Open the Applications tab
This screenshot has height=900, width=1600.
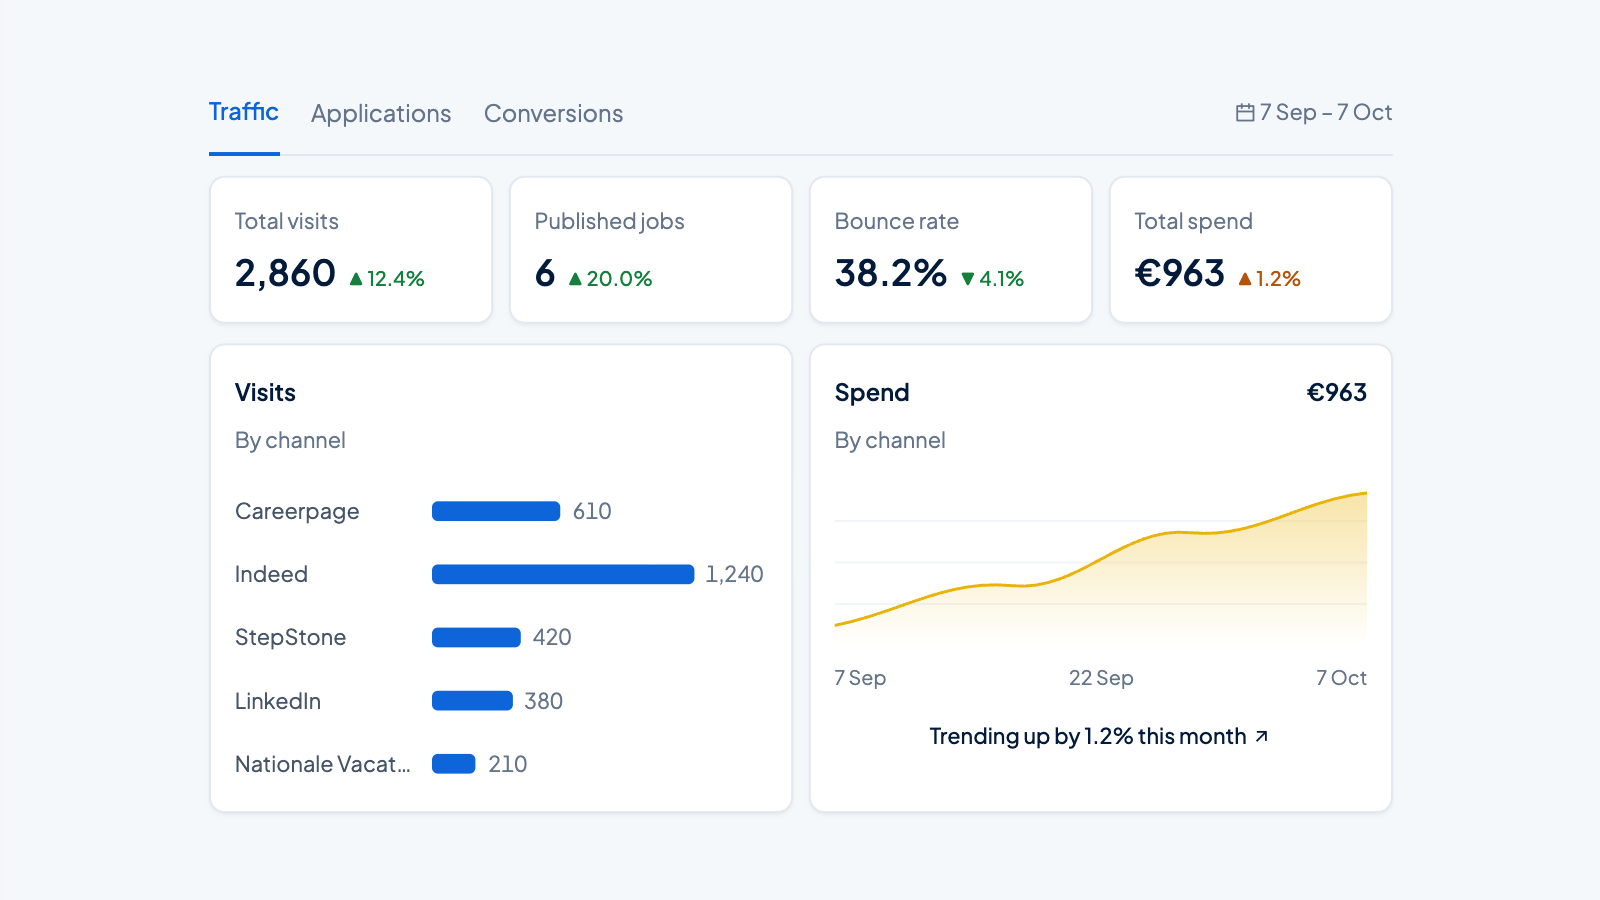(x=381, y=114)
